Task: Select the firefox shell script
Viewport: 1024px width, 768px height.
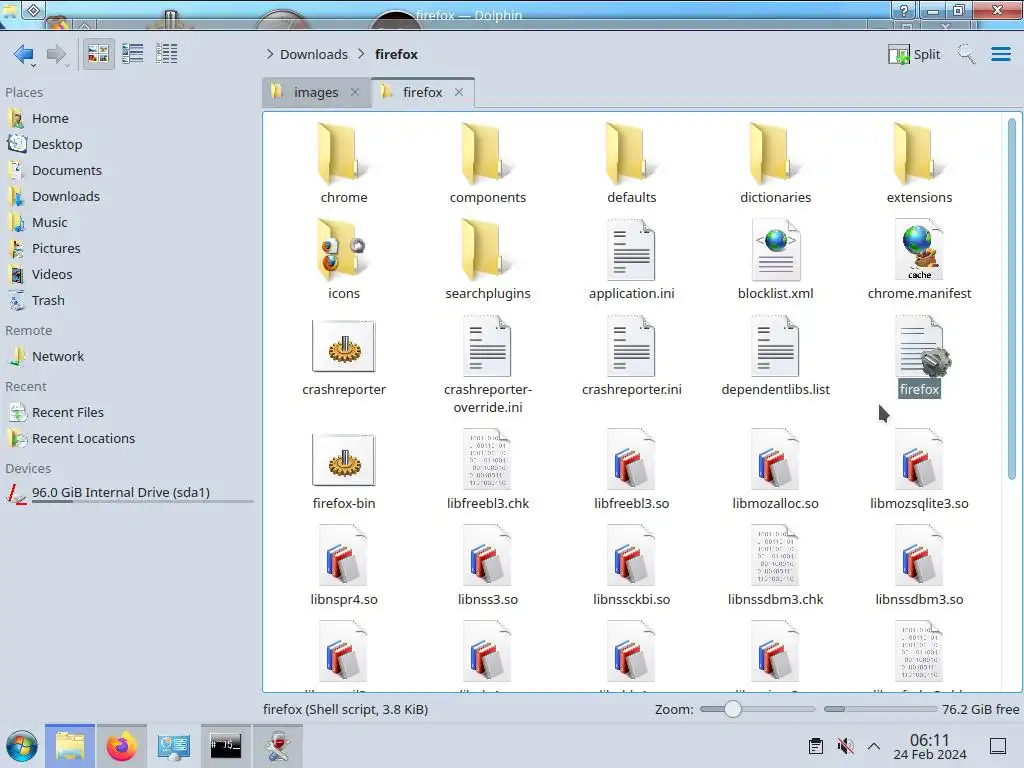Action: tap(919, 356)
